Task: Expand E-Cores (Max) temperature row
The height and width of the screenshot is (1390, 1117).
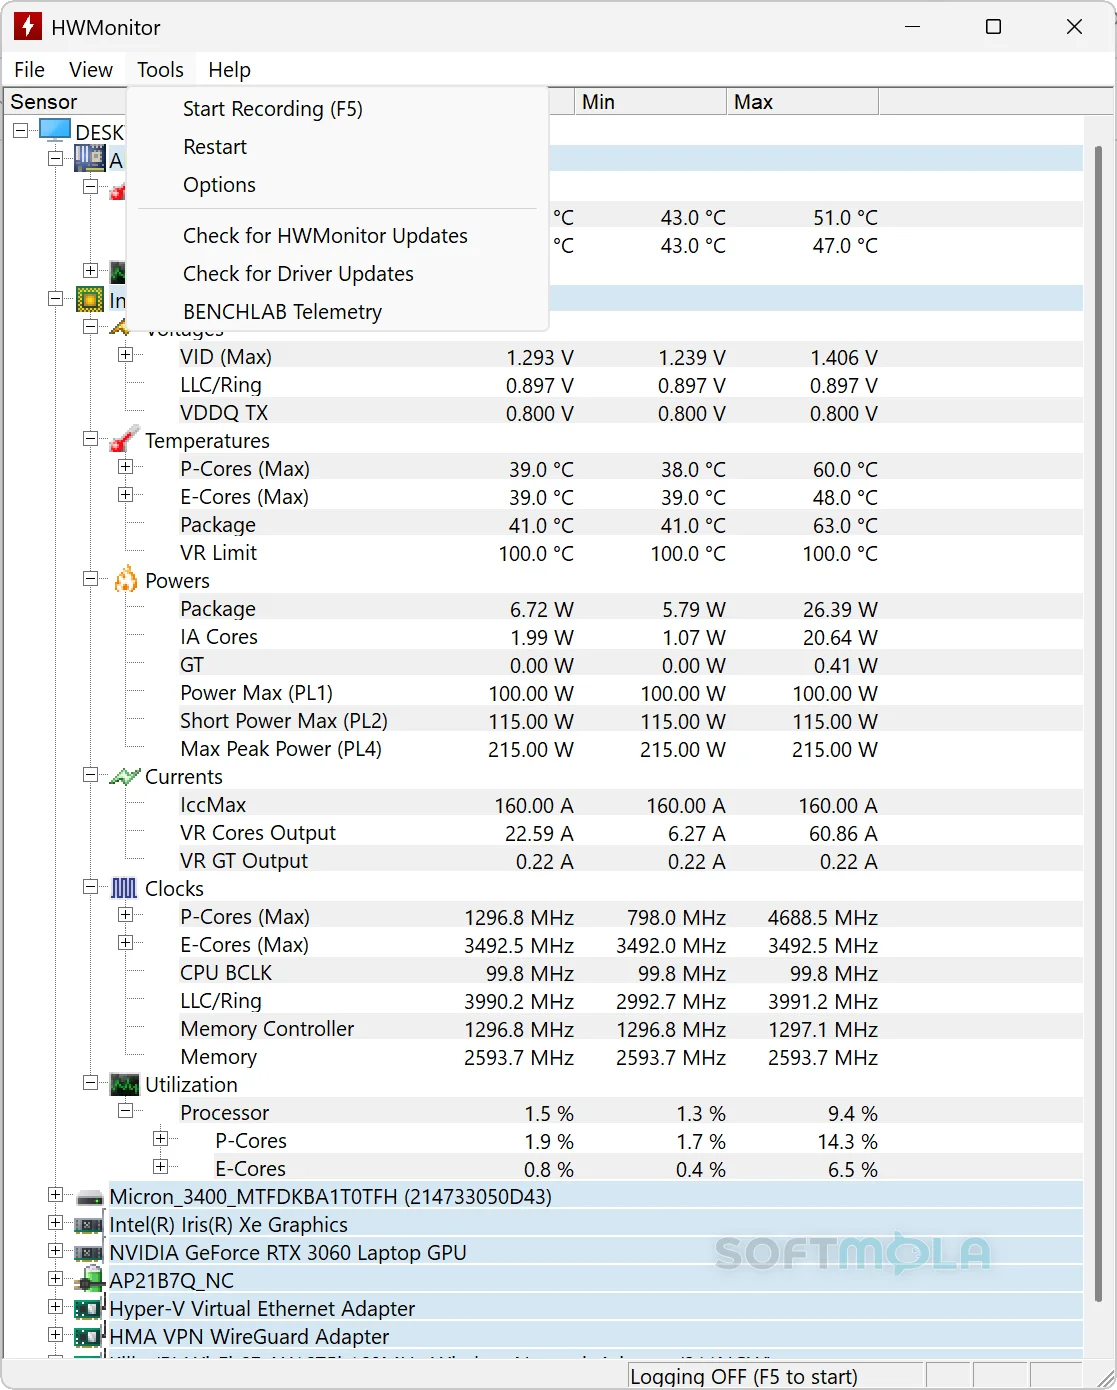Action: click(126, 495)
